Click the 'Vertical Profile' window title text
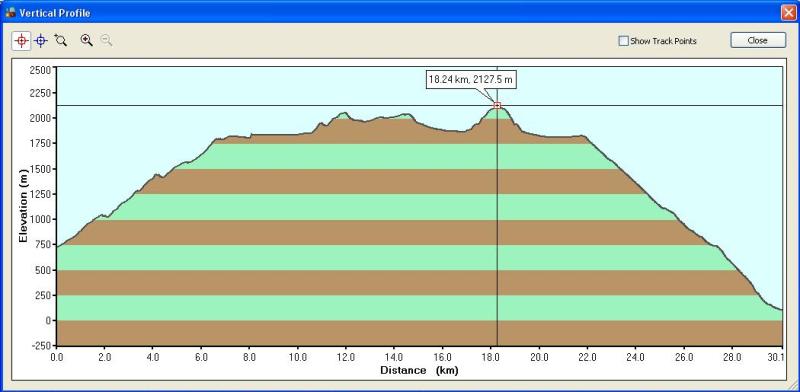The width and height of the screenshot is (800, 392). 55,13
